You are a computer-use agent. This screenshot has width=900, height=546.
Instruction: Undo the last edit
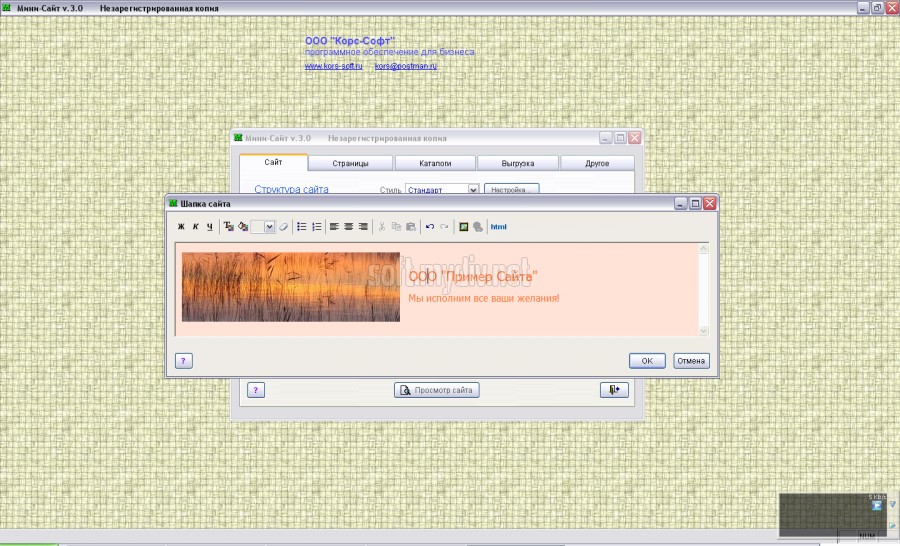(x=429, y=227)
